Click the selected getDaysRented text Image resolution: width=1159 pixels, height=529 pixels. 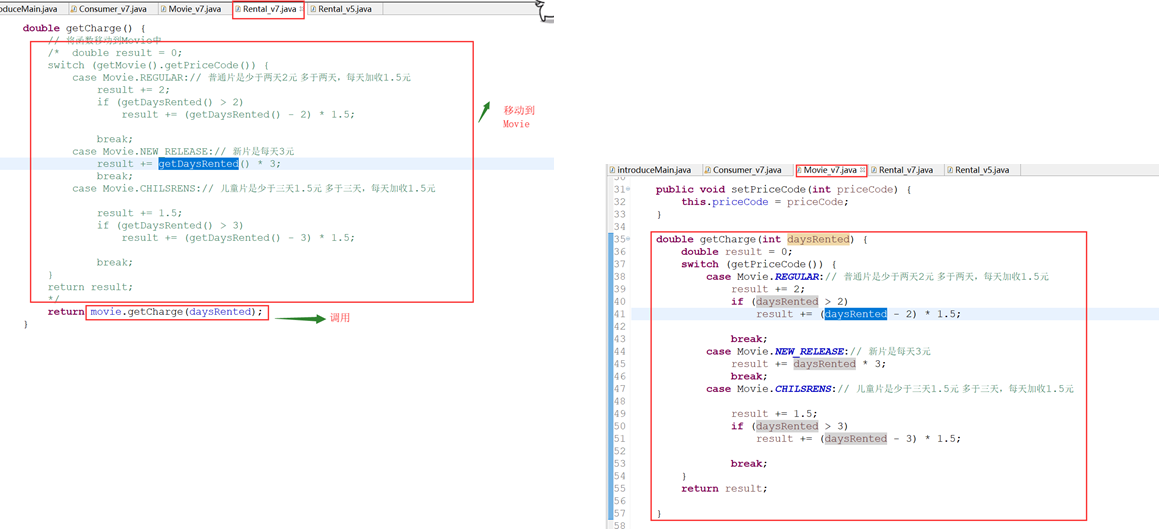[x=198, y=164]
